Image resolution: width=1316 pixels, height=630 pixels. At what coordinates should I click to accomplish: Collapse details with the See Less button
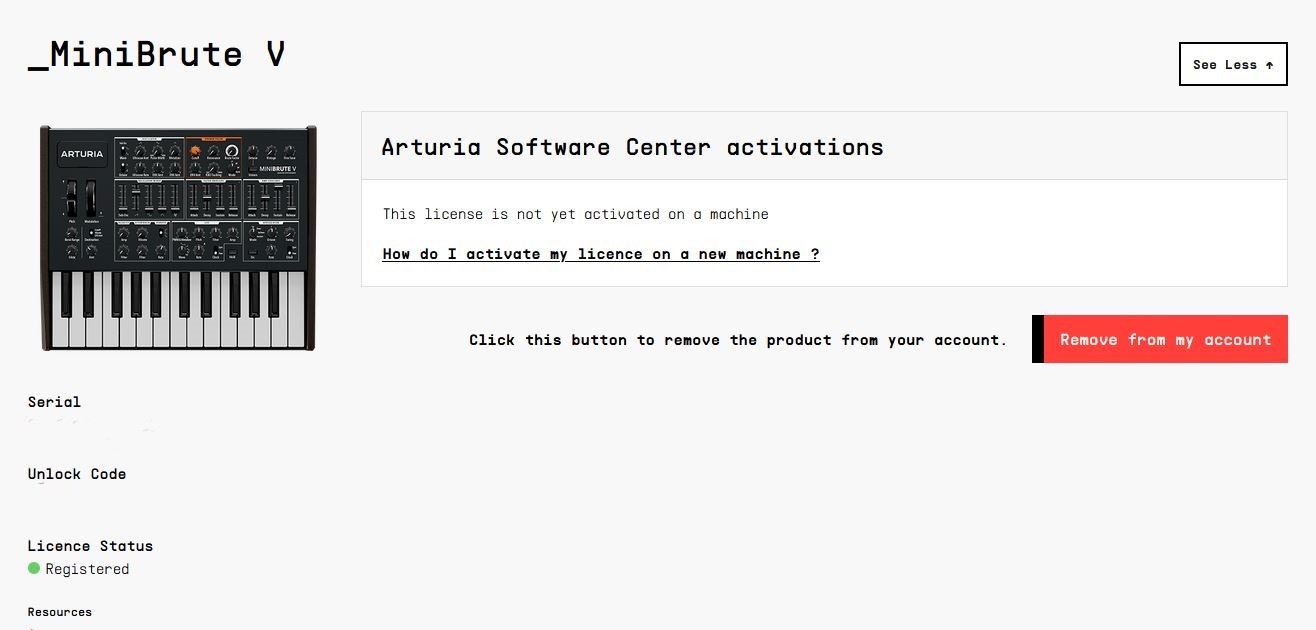(x=1232, y=64)
